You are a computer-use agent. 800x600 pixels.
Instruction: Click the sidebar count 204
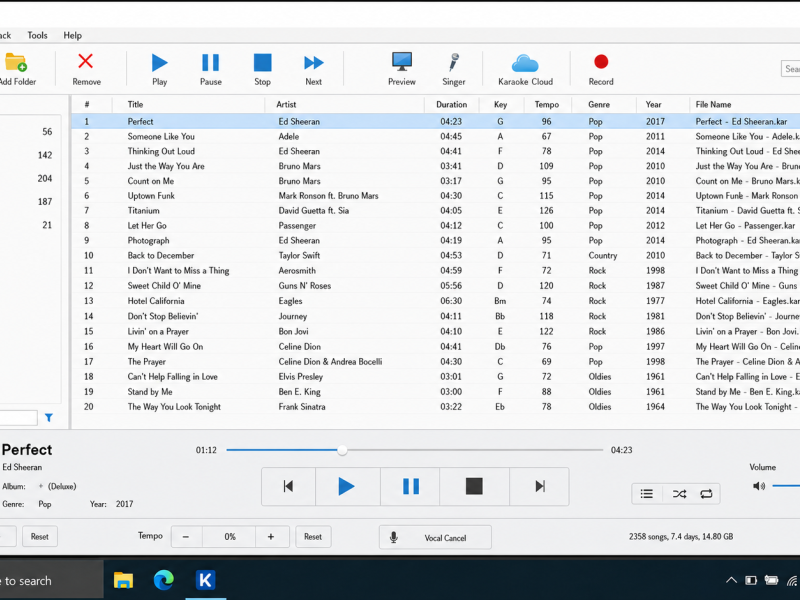pos(45,179)
